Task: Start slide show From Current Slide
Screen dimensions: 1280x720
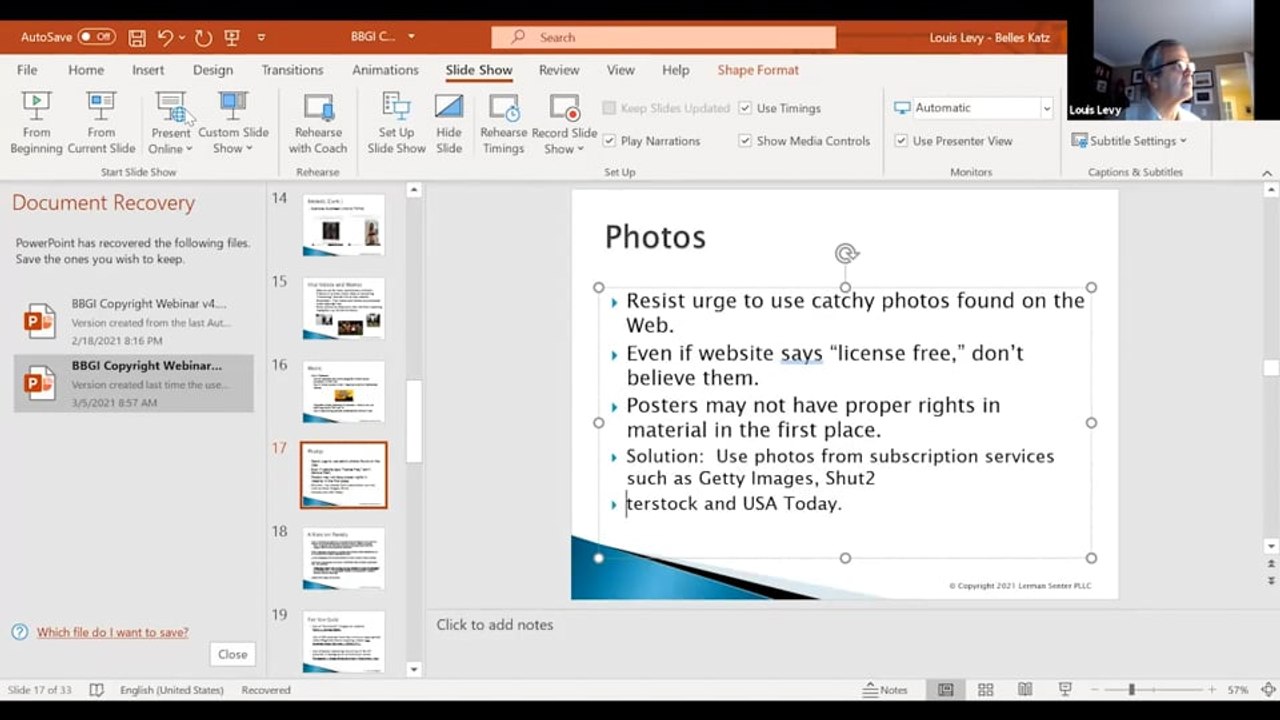Action: [x=101, y=123]
